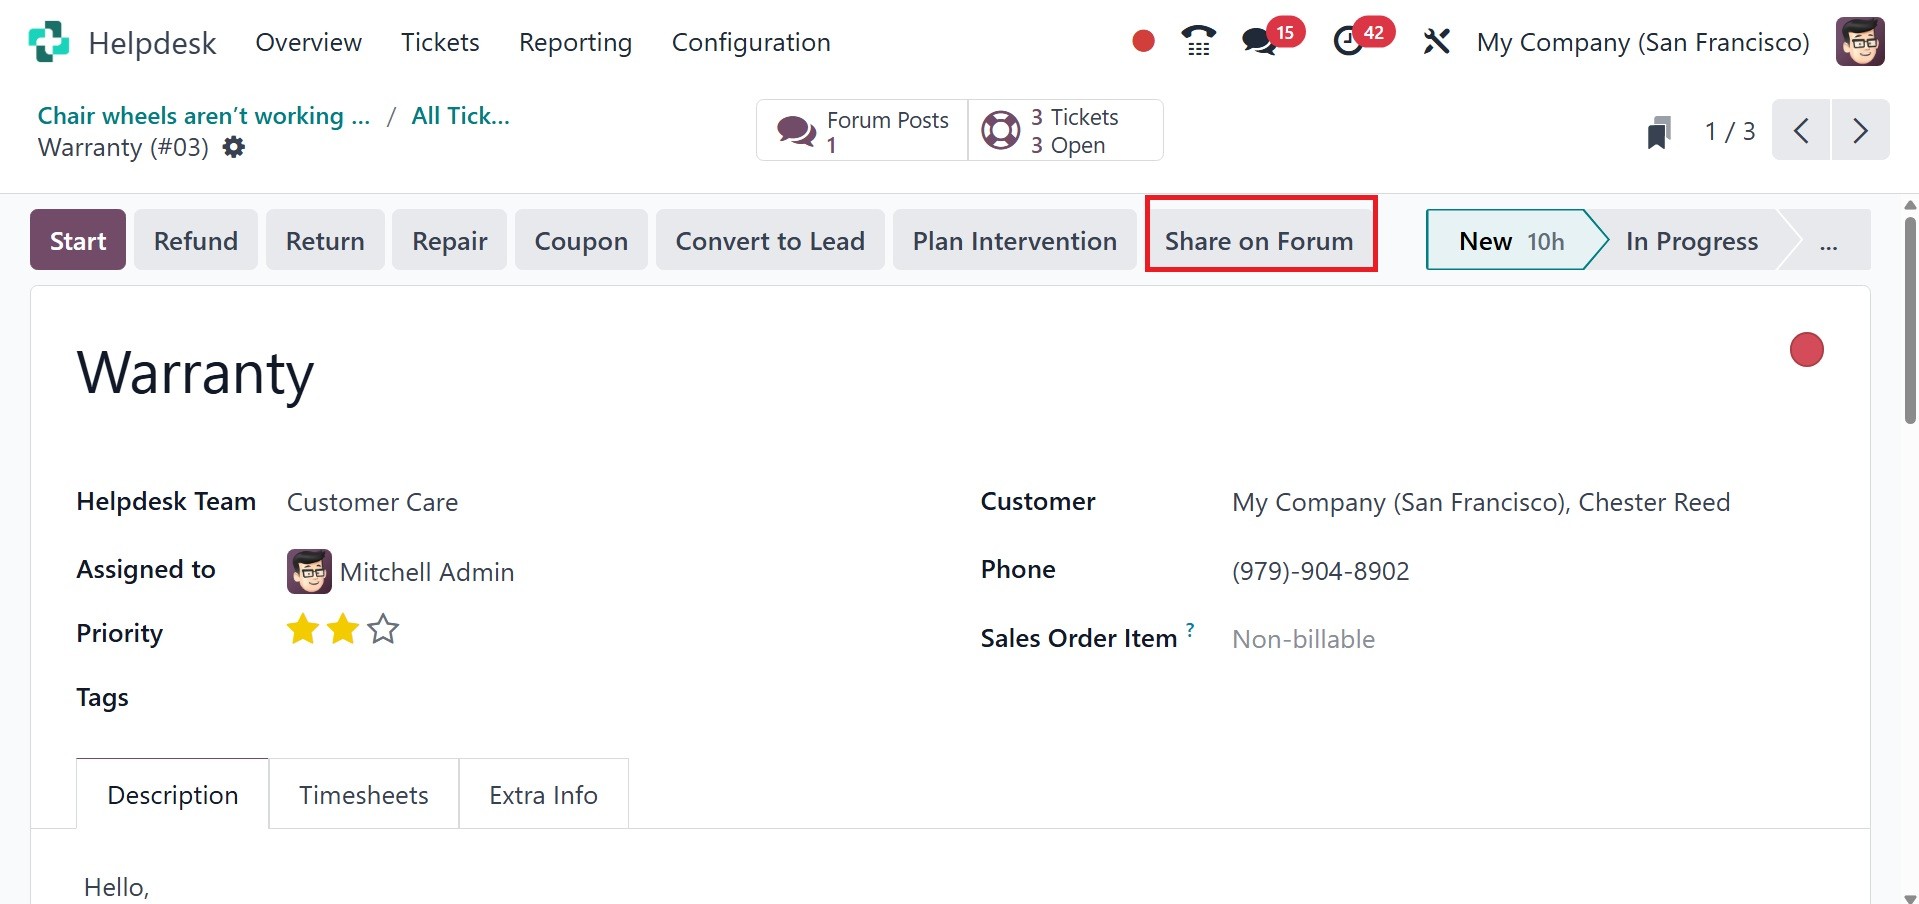This screenshot has height=904, width=1919.
Task: Click the bookmark icon near the record pager
Action: 1659,132
